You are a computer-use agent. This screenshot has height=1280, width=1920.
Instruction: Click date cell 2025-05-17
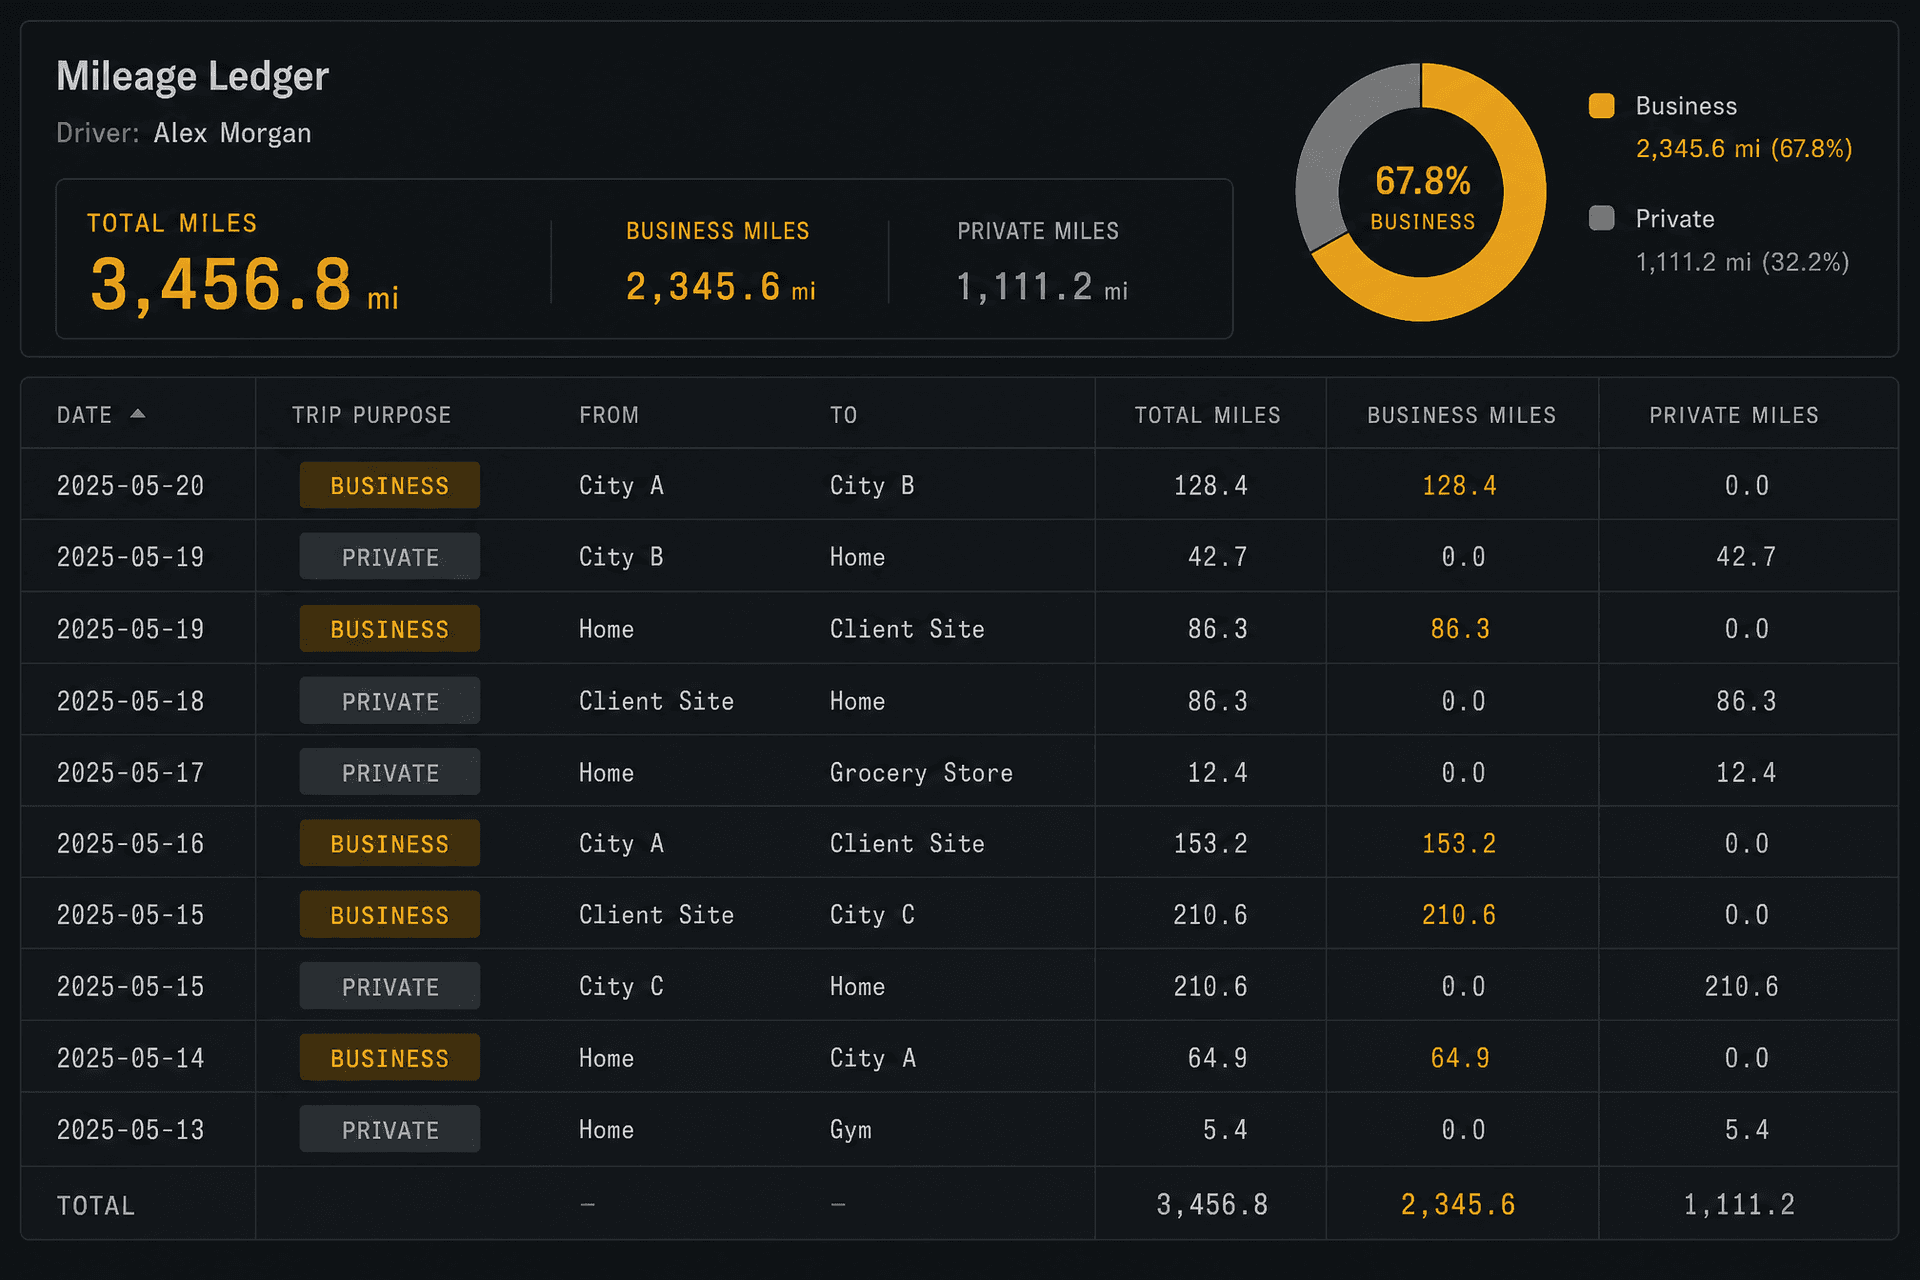(130, 772)
